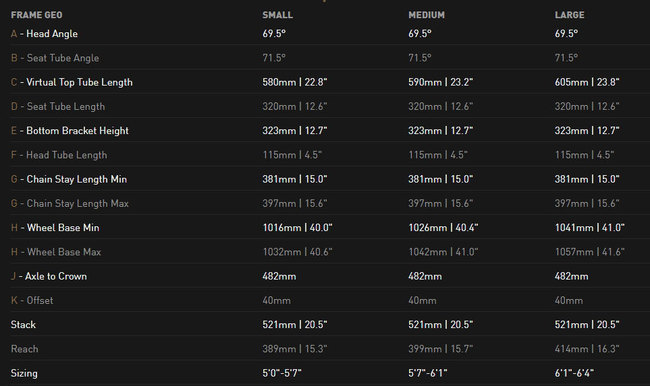Click the Small sizing value 5'0"-5'7"
The image size is (650, 386).
click(281, 373)
